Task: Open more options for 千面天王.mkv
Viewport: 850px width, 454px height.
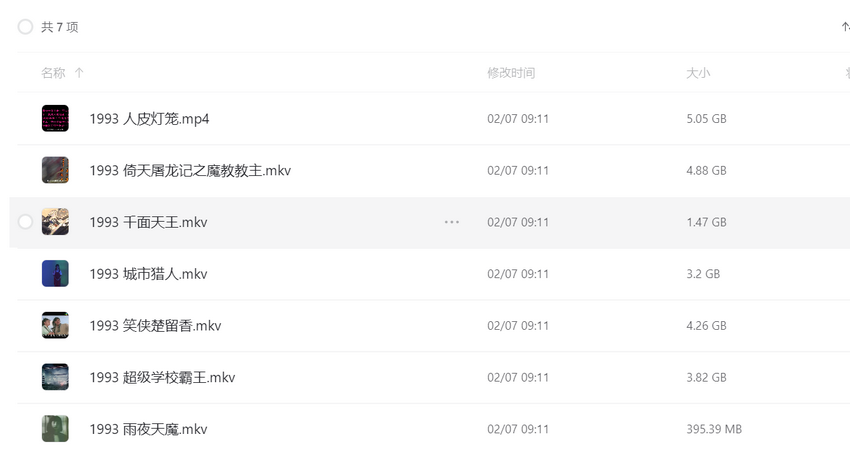Action: 452,222
